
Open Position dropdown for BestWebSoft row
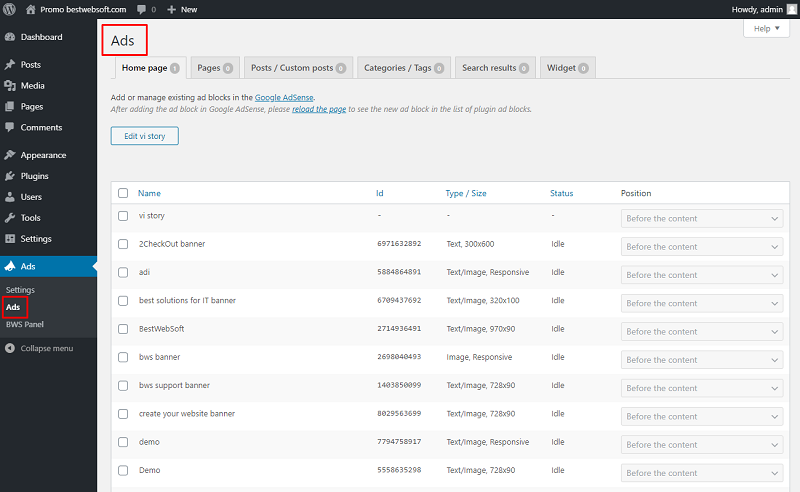[x=702, y=332]
